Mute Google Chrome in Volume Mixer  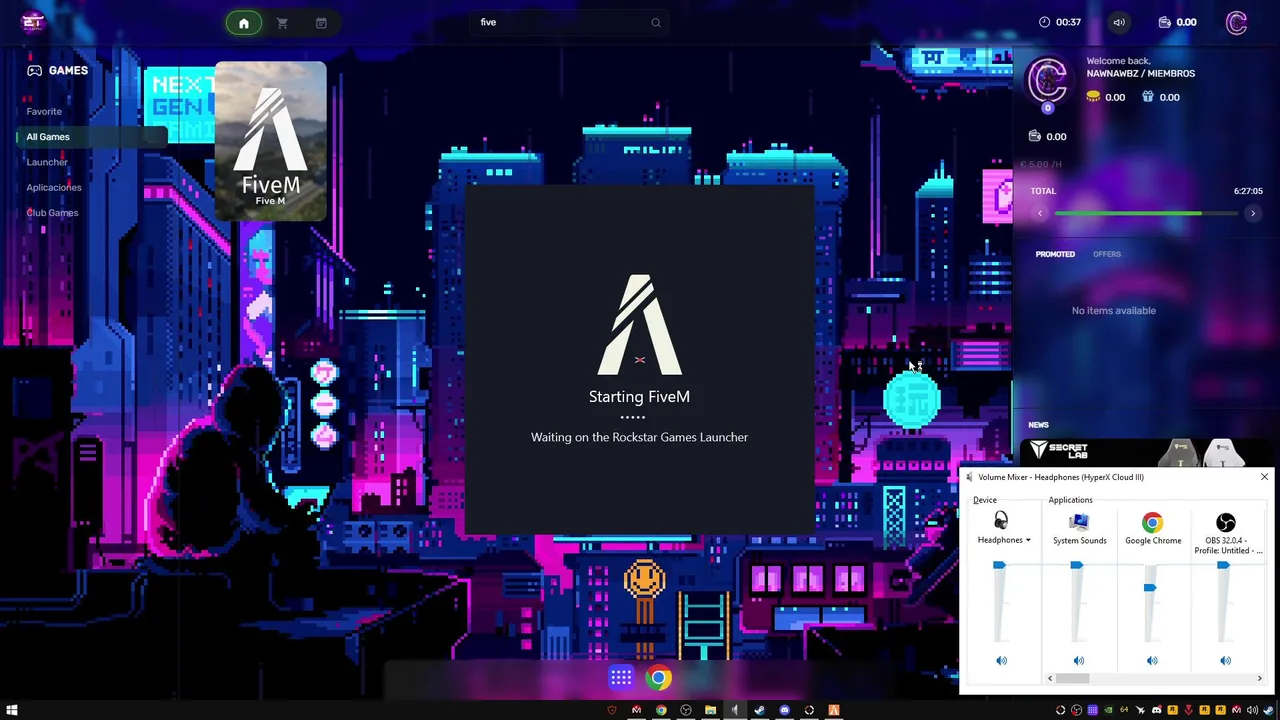pyautogui.click(x=1152, y=660)
